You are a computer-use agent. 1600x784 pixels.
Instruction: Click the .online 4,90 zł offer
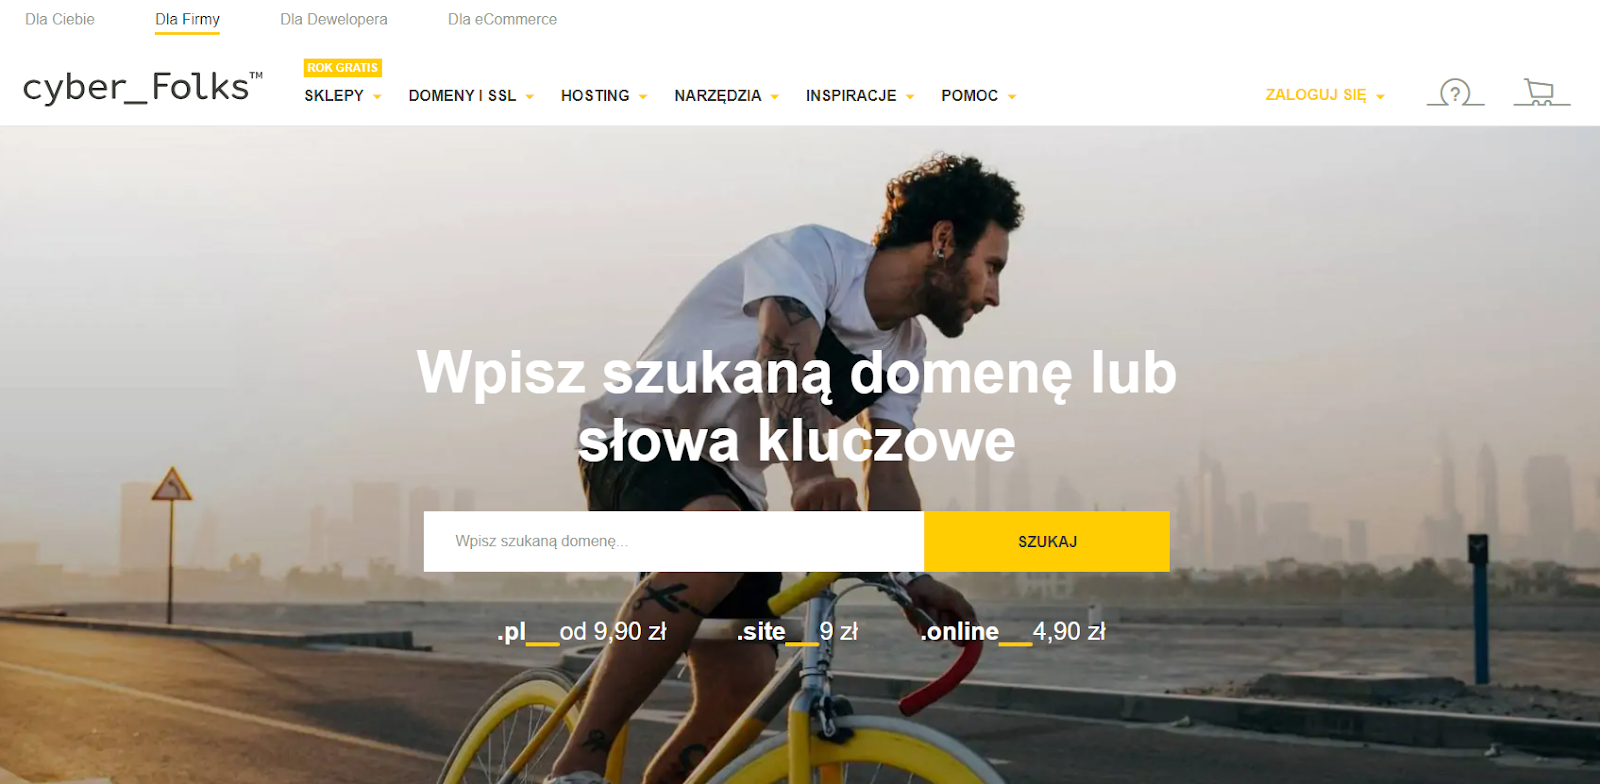1013,632
